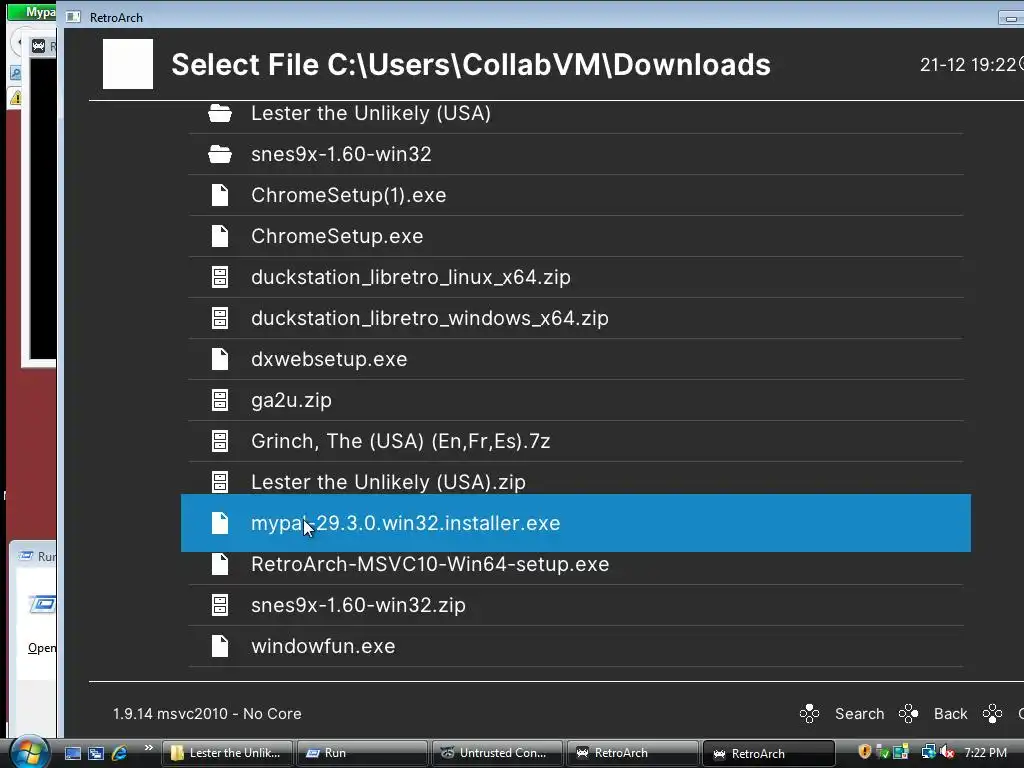This screenshot has width=1024, height=768.
Task: Launch Internet Explorer from quick launch
Action: (x=120, y=753)
